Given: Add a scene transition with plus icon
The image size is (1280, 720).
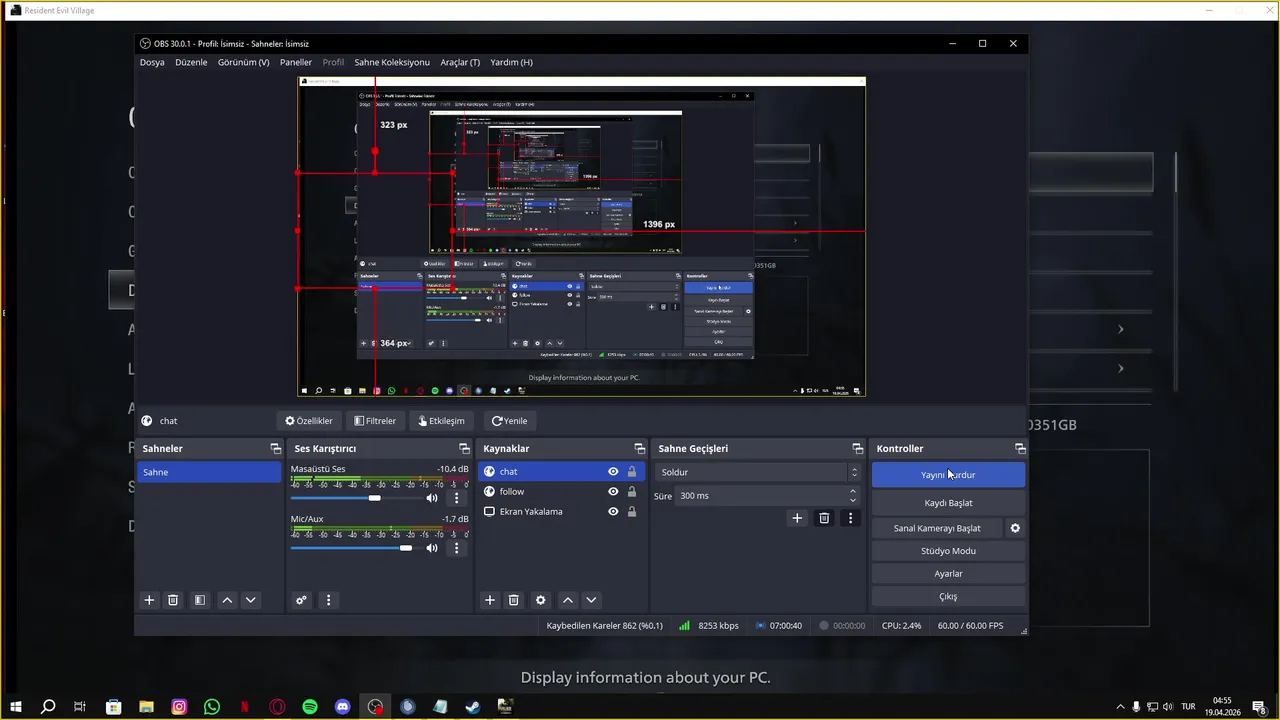Looking at the screenshot, I should (797, 518).
